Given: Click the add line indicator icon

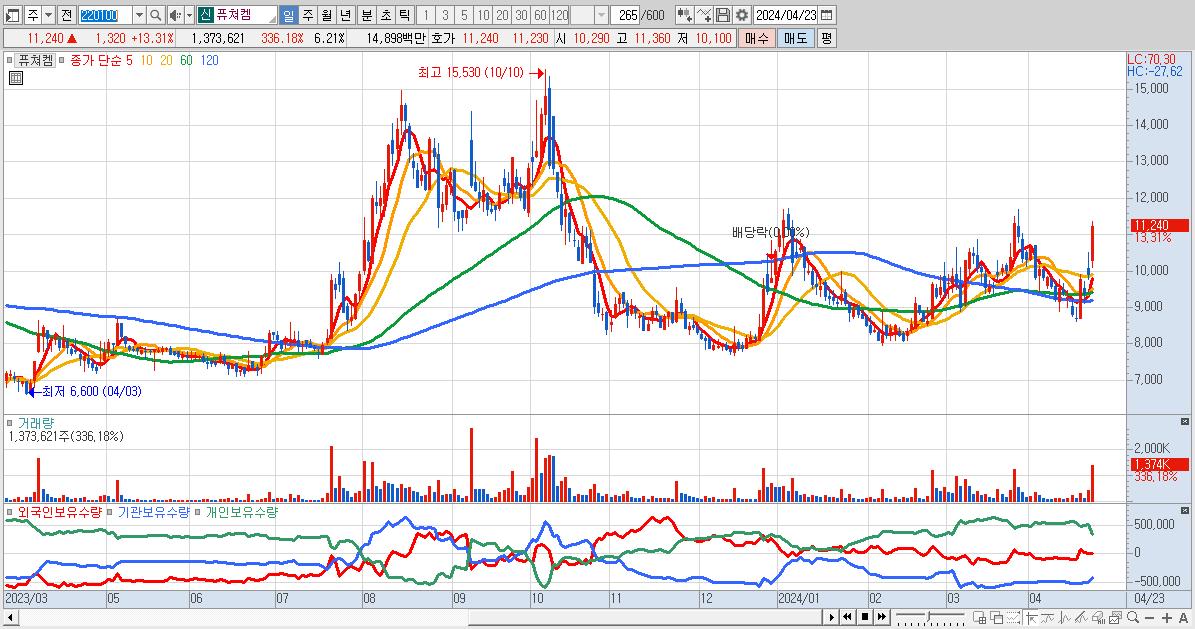Looking at the screenshot, I should point(703,14).
